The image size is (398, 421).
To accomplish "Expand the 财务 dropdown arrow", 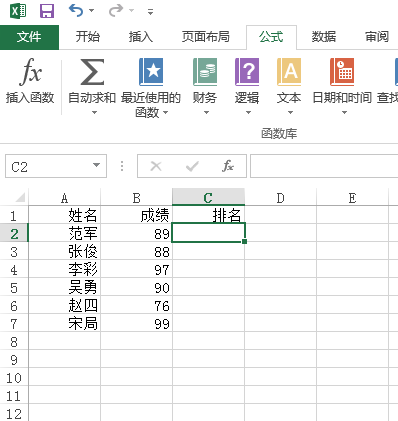I will click(206, 112).
